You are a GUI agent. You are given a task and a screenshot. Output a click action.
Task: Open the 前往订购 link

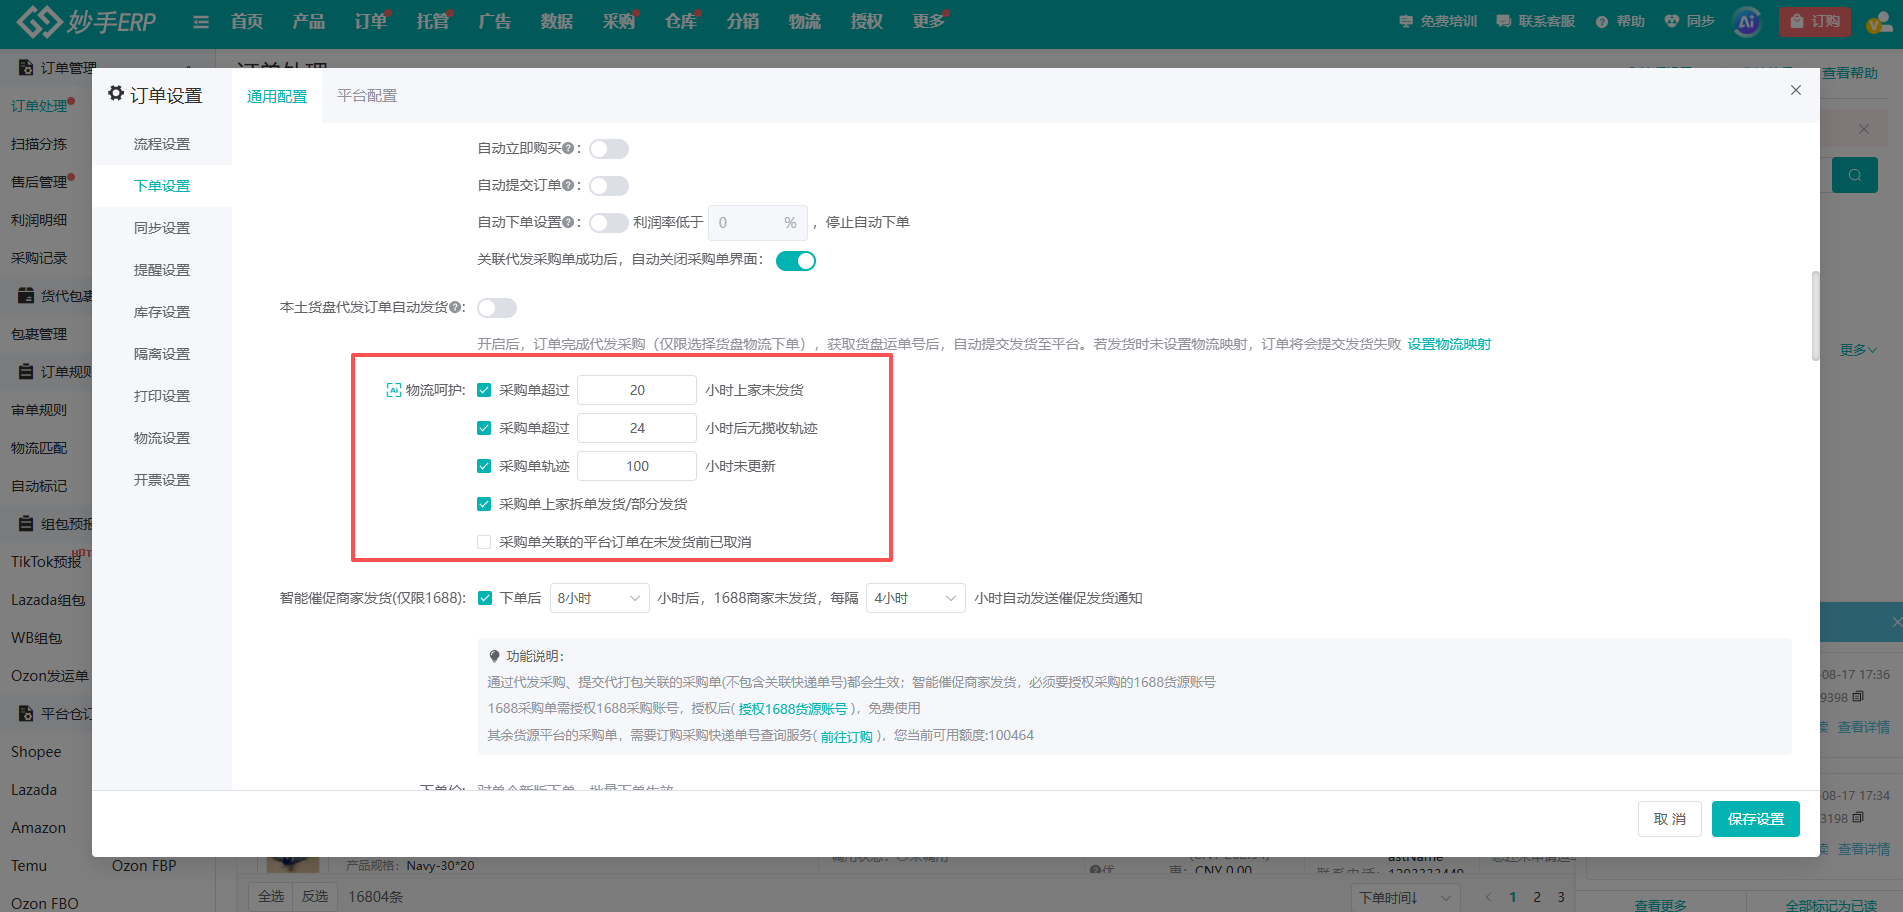[x=847, y=736]
